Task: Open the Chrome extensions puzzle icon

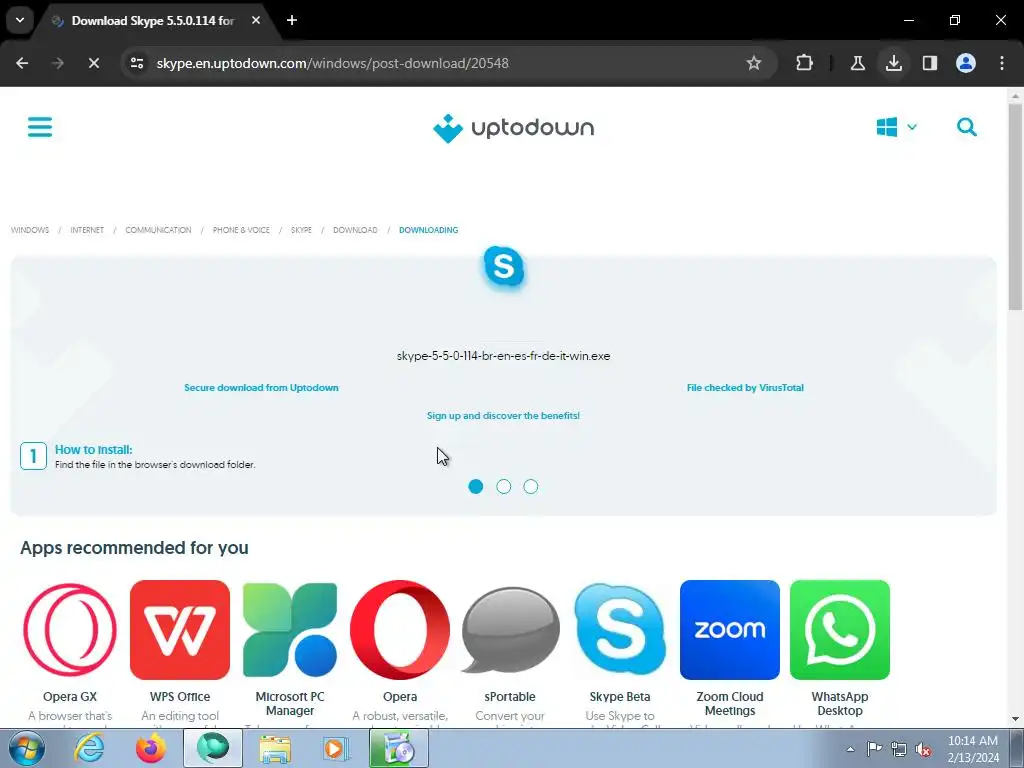Action: (x=805, y=63)
